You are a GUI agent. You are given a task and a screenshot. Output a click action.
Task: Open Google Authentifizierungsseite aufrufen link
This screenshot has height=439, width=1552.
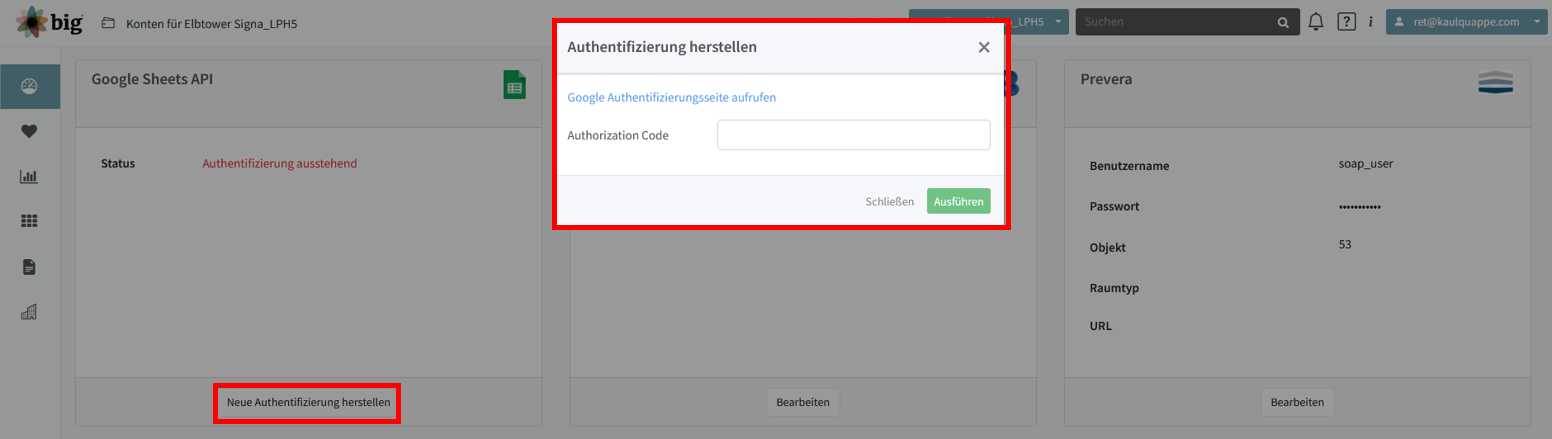(672, 97)
